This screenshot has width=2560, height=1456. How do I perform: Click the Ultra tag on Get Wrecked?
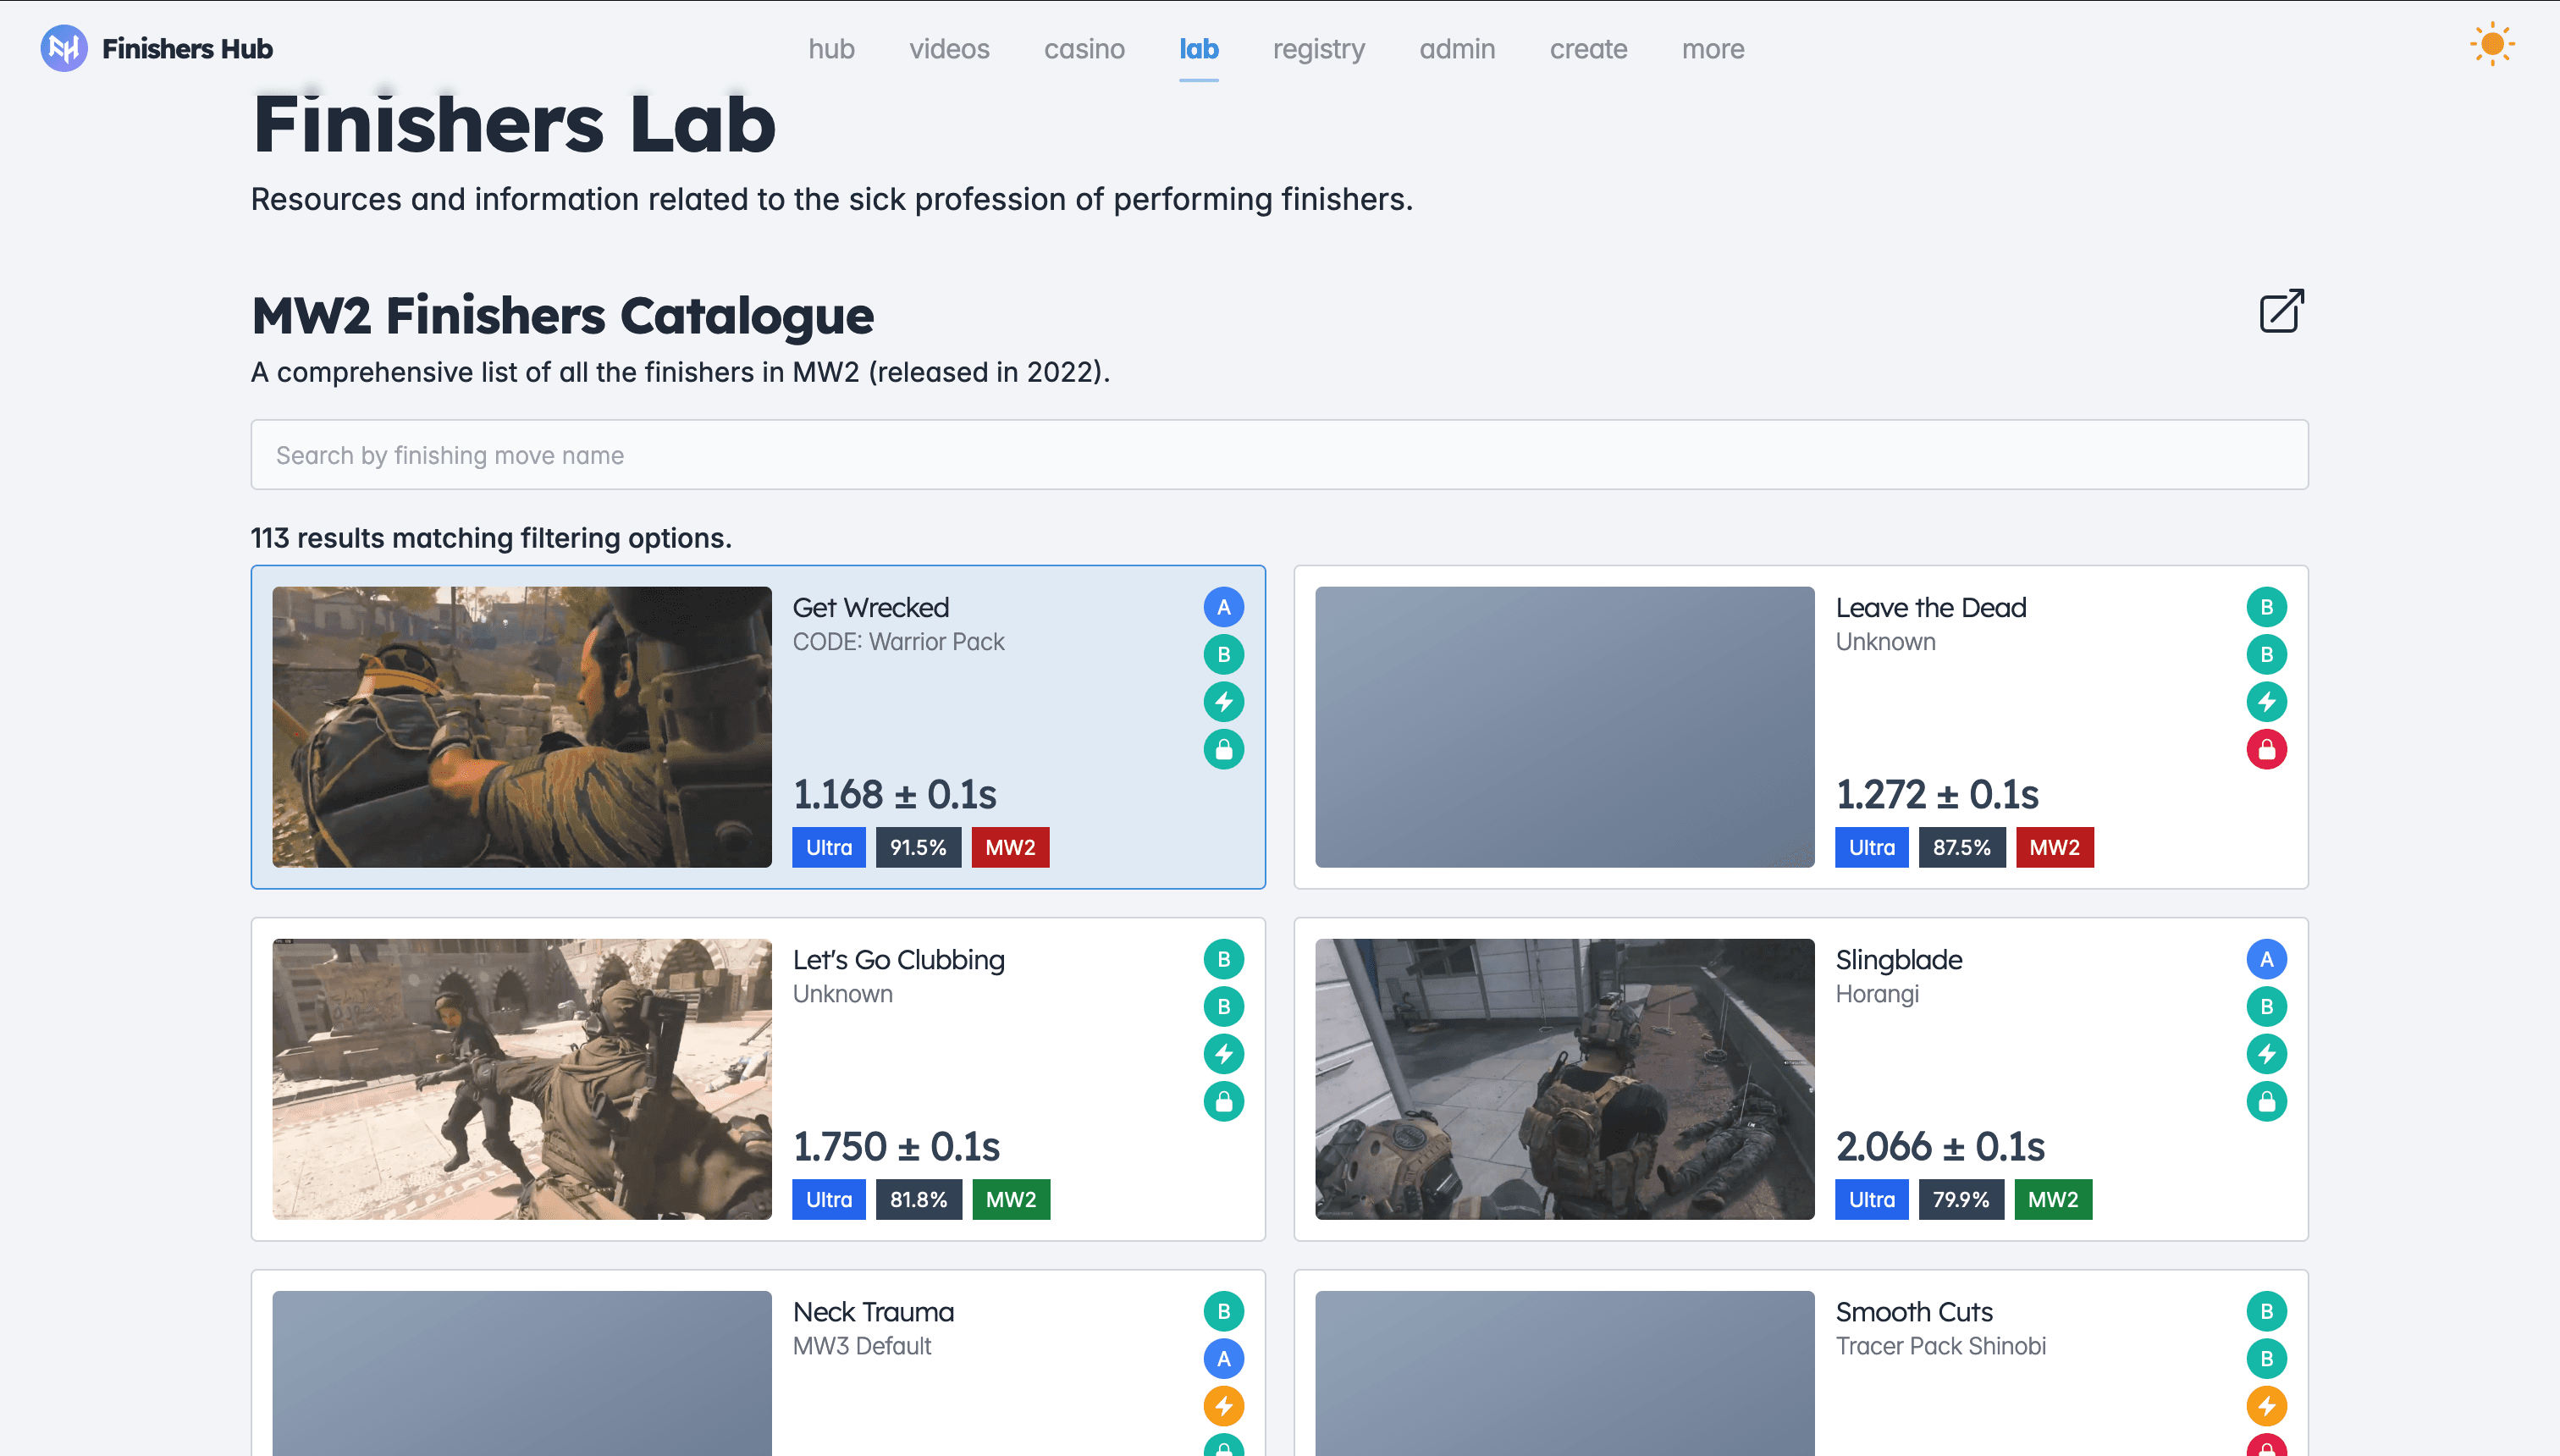(829, 847)
